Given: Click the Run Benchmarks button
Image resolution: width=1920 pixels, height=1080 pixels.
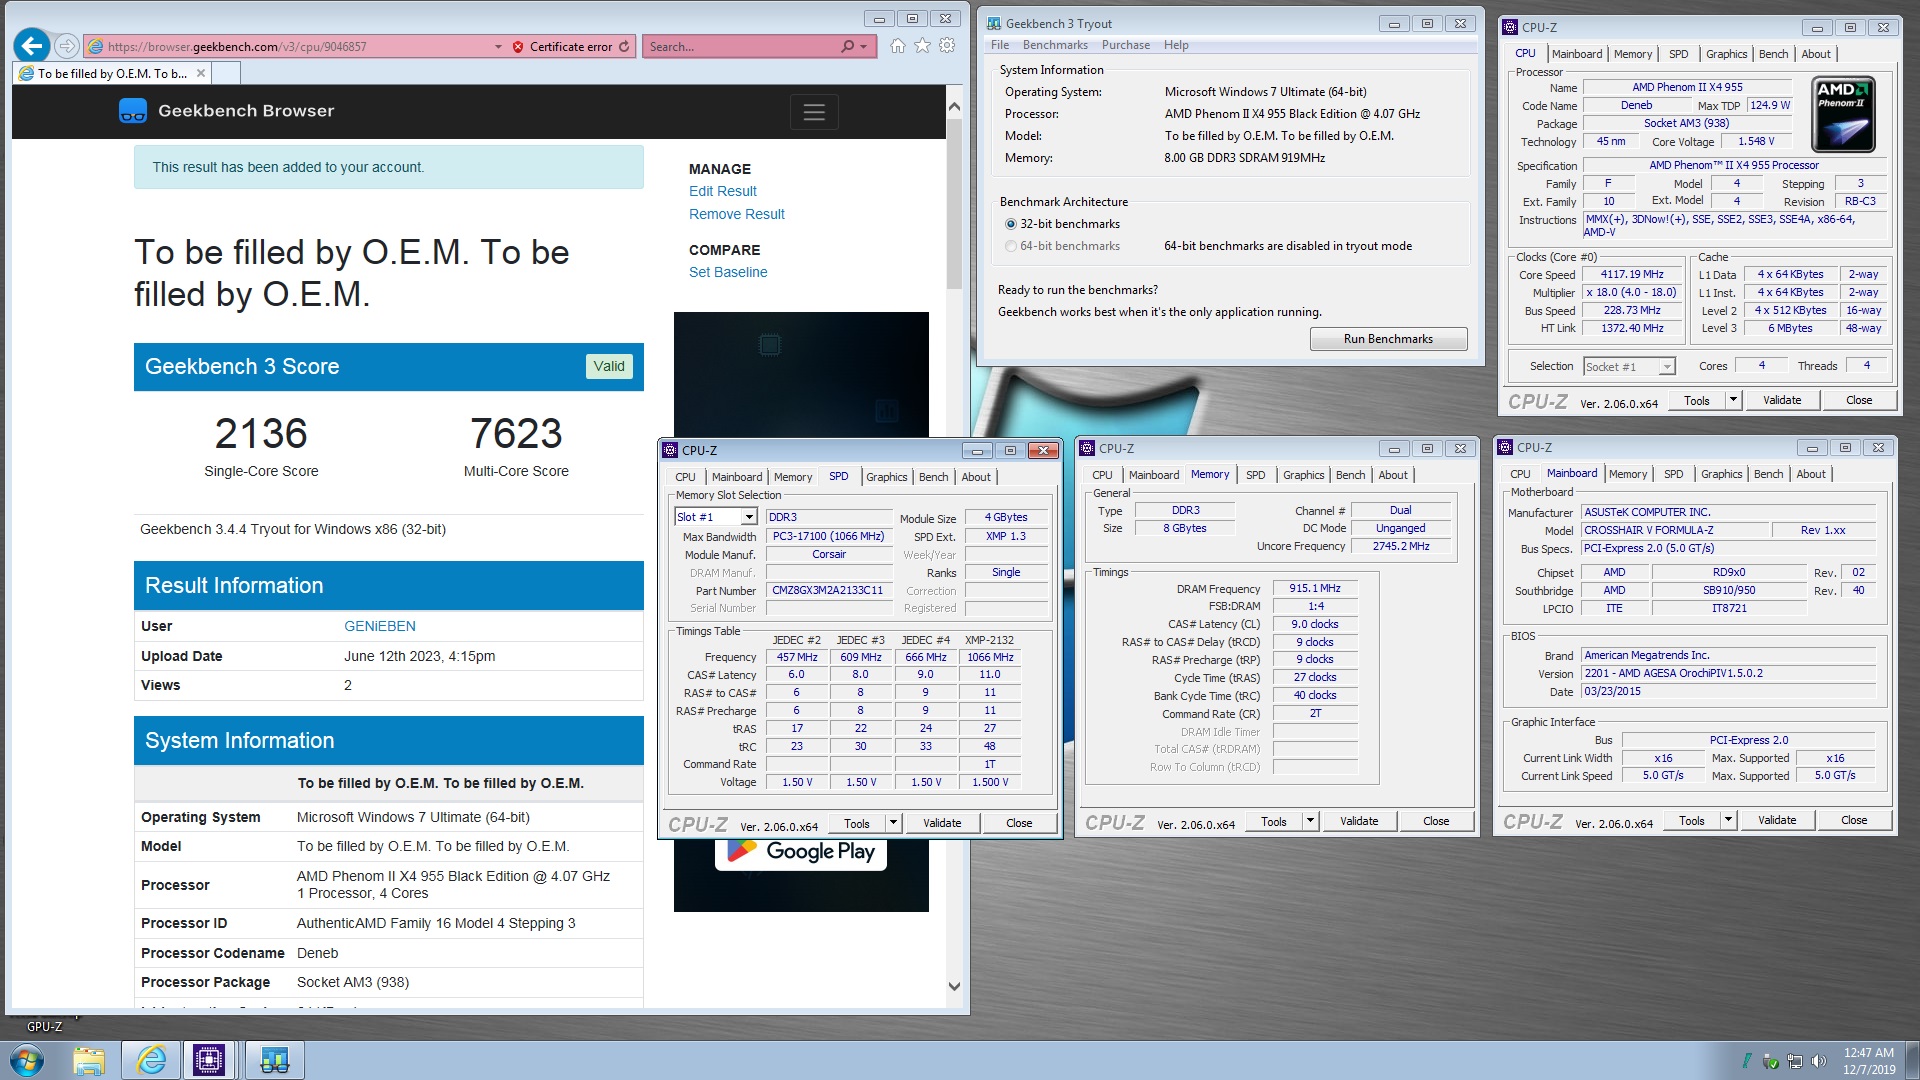Looking at the screenshot, I should tap(1388, 339).
